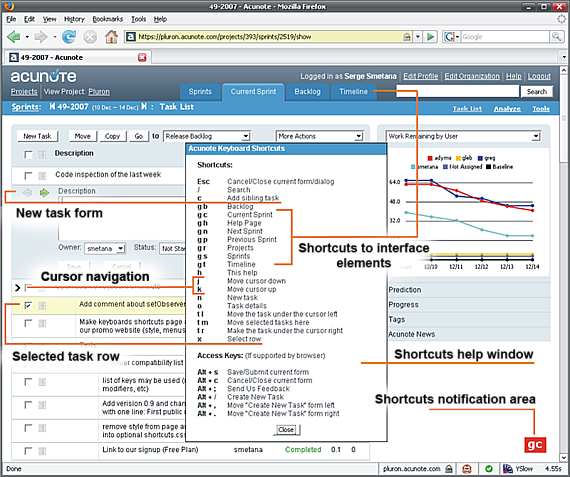The height and width of the screenshot is (477, 570).
Task: Expand the Prediction section
Action: coord(405,290)
